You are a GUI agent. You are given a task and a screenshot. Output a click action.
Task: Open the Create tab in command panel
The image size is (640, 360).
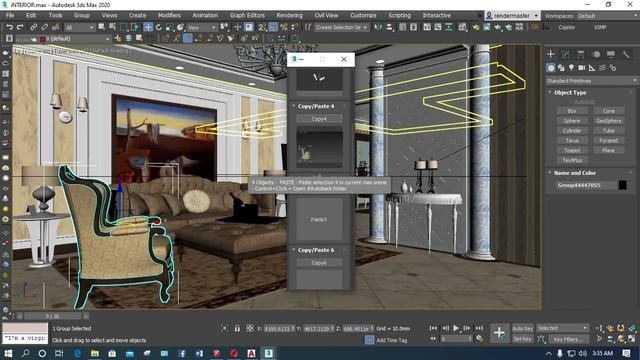(551, 54)
